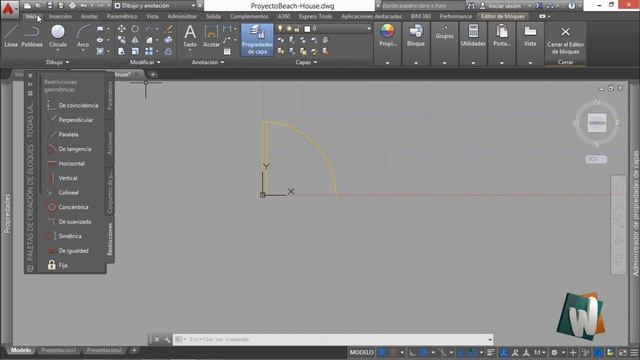Select the Move (Desplazar) tool
640x360 pixels.
pos(121,29)
